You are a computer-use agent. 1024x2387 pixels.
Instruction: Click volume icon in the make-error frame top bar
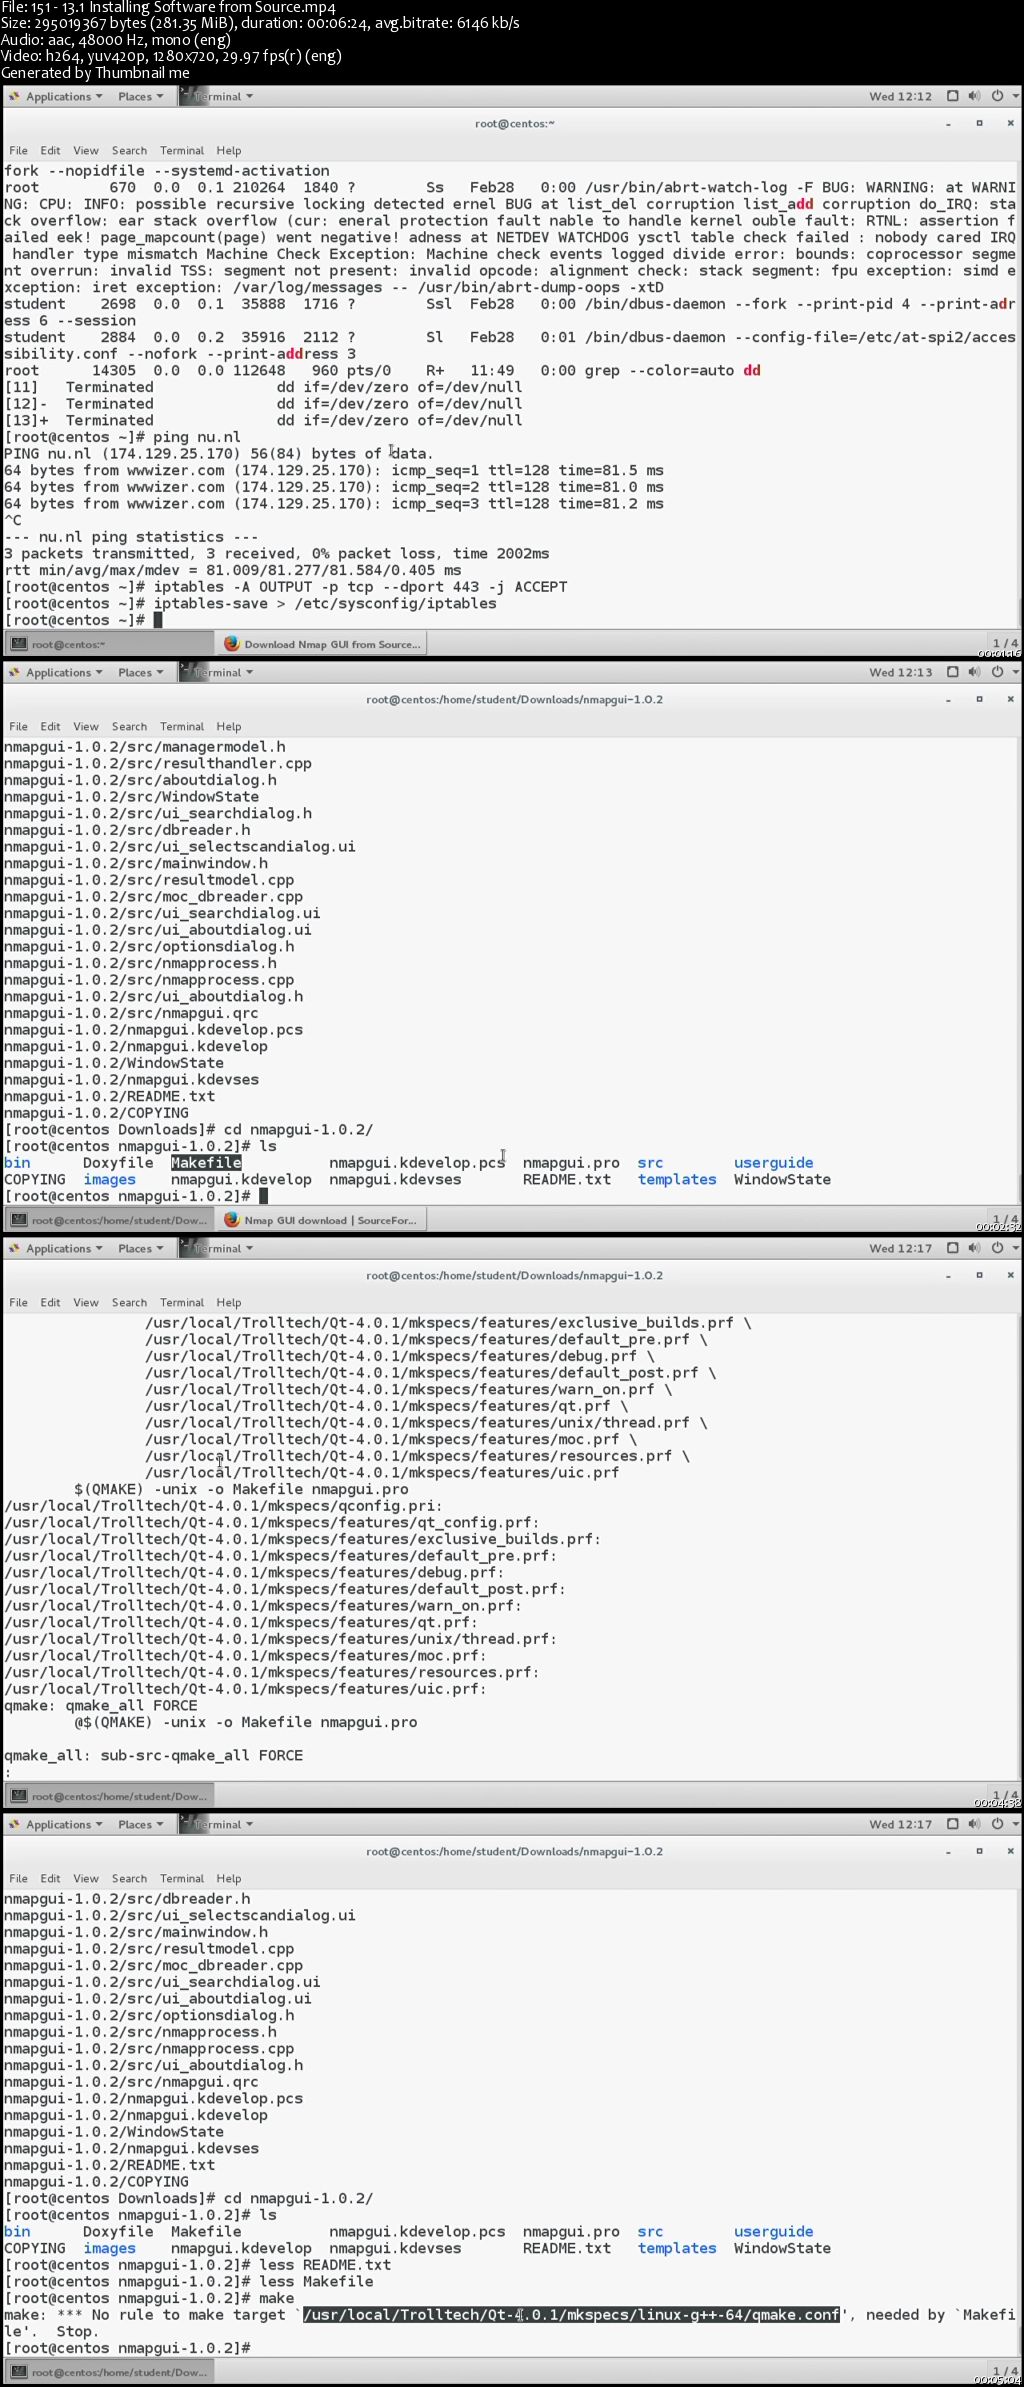(975, 1825)
